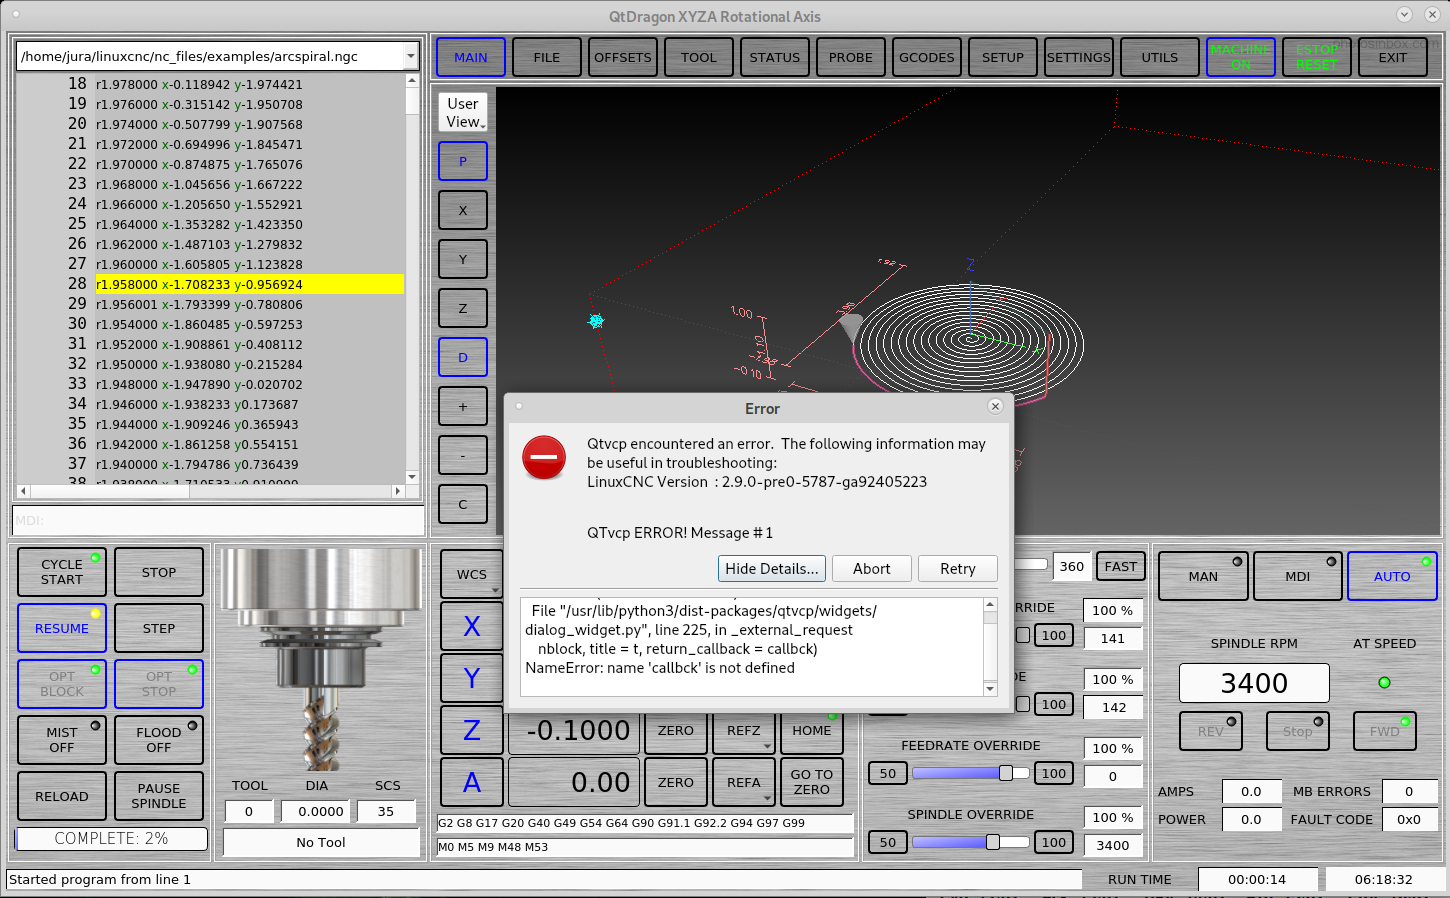This screenshot has height=898, width=1450.
Task: Click the MDI input field
Action: [218, 520]
